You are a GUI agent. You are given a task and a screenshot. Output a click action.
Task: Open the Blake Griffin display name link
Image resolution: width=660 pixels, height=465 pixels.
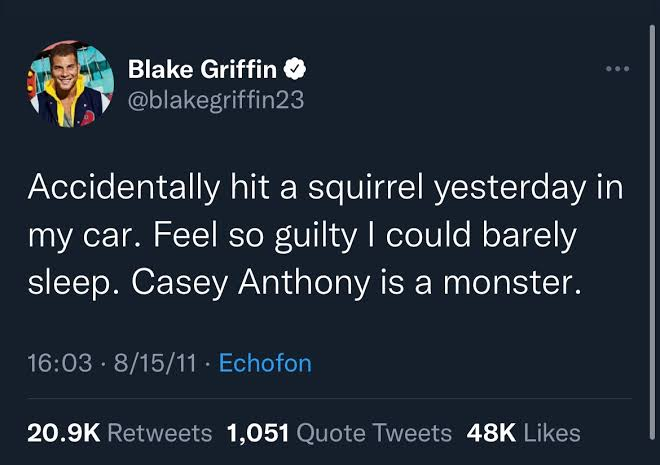tap(202, 69)
